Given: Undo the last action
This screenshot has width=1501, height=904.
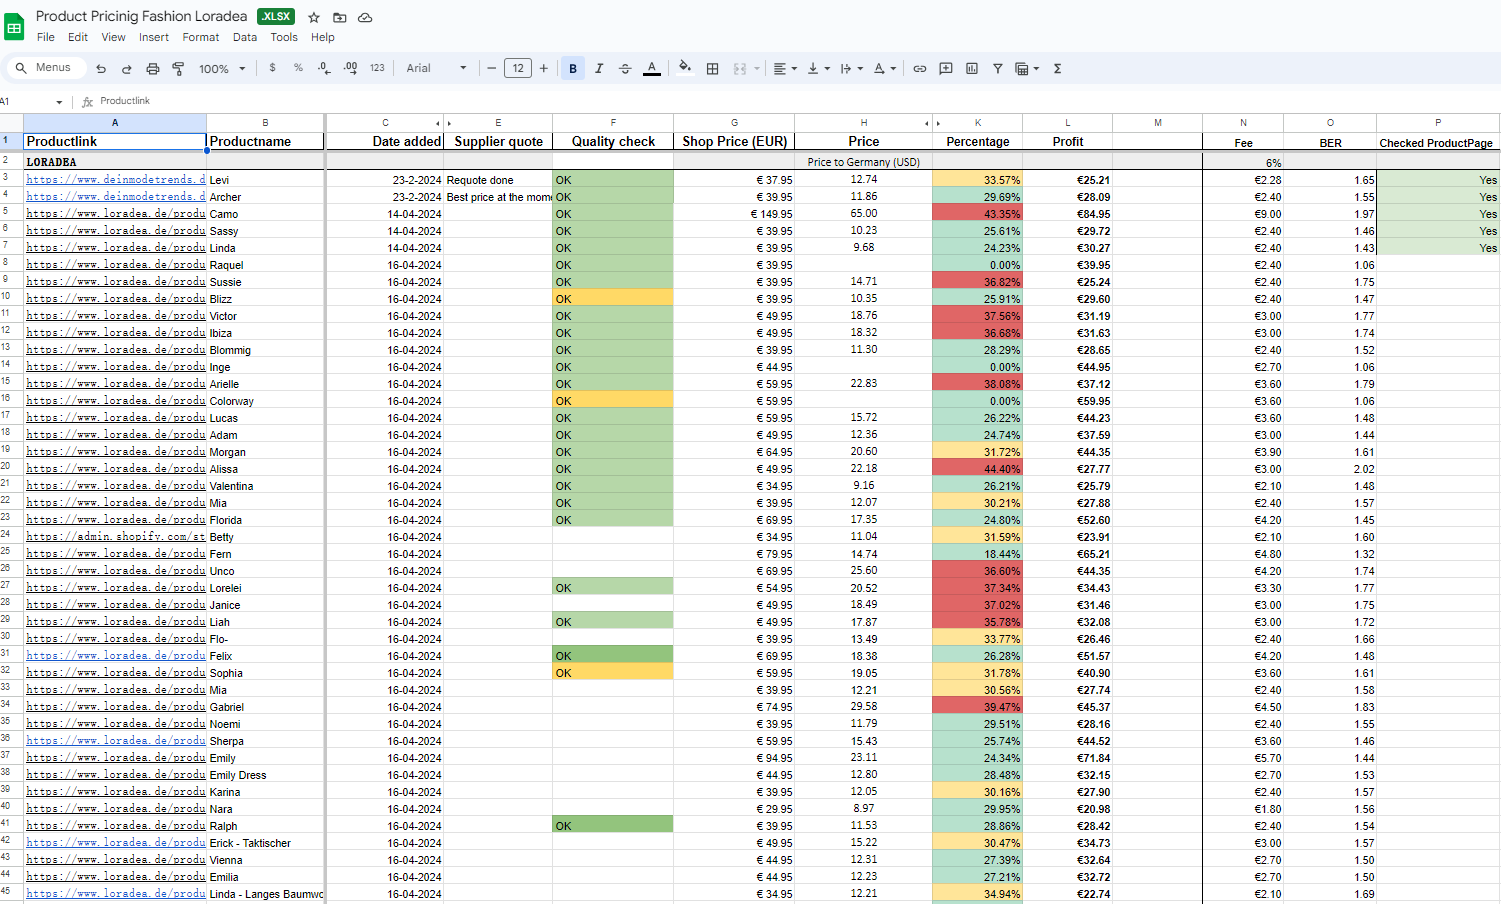Looking at the screenshot, I should point(101,68).
